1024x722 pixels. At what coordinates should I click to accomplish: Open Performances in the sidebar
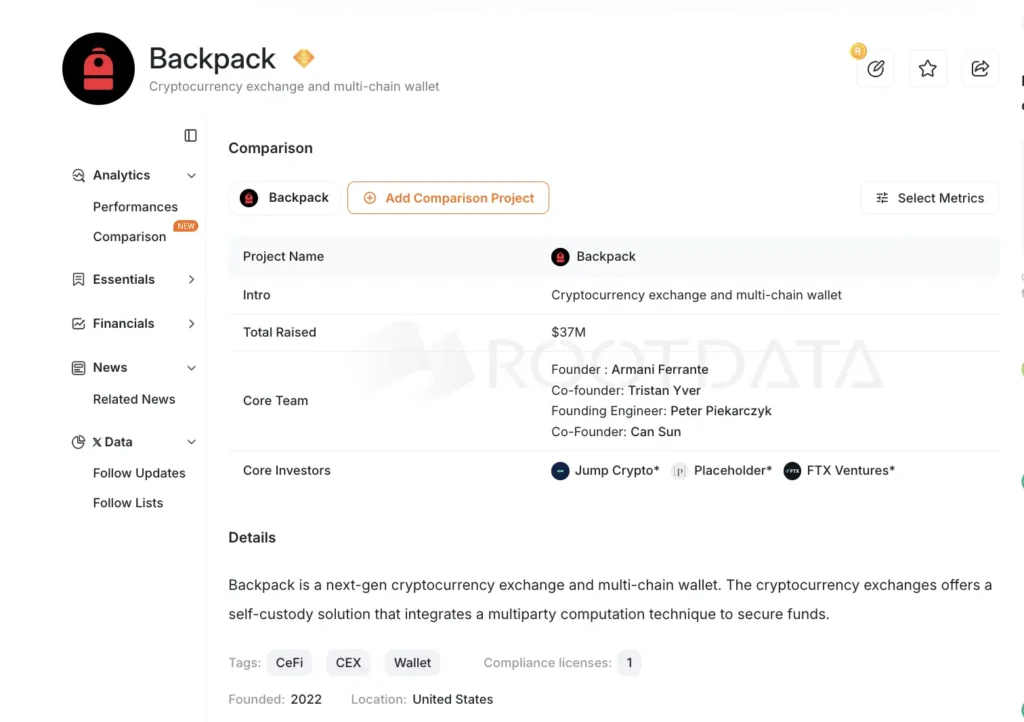[x=135, y=207]
